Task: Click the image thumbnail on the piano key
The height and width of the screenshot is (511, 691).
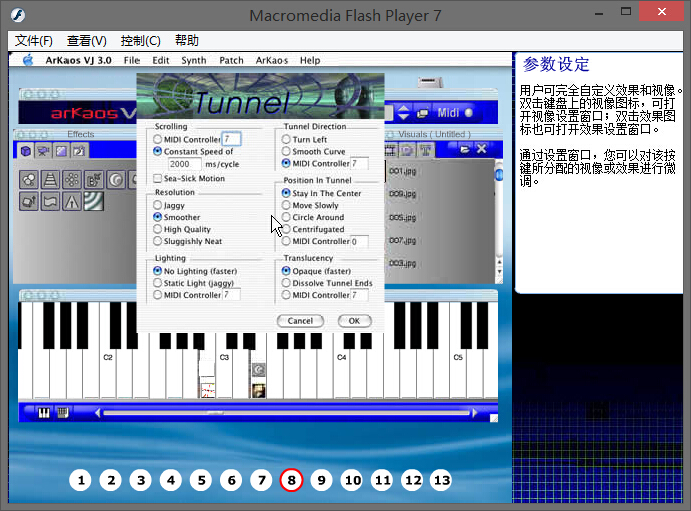Action: click(259, 390)
